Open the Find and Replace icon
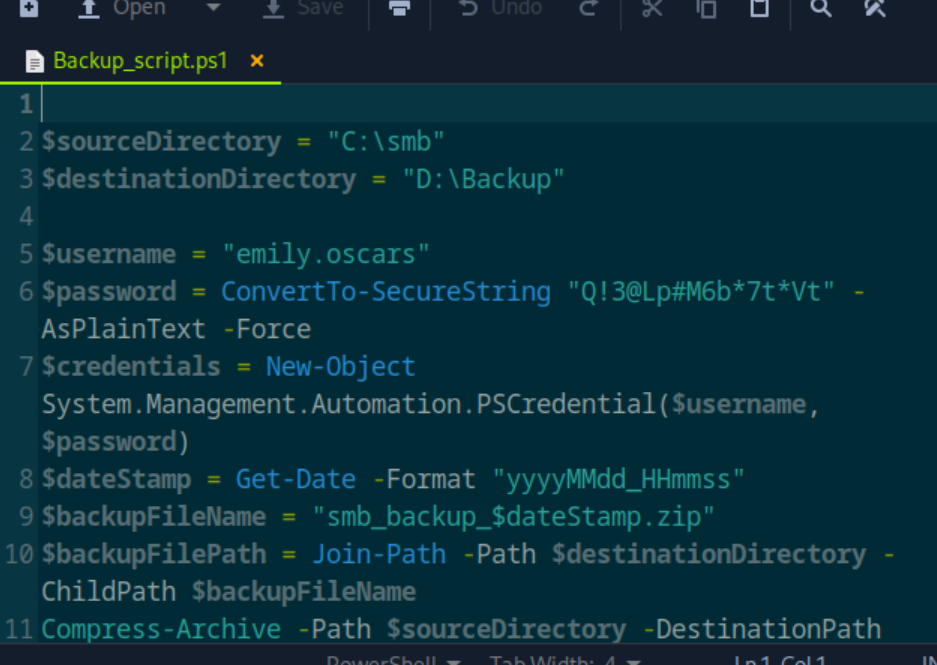937x665 pixels. [x=875, y=8]
